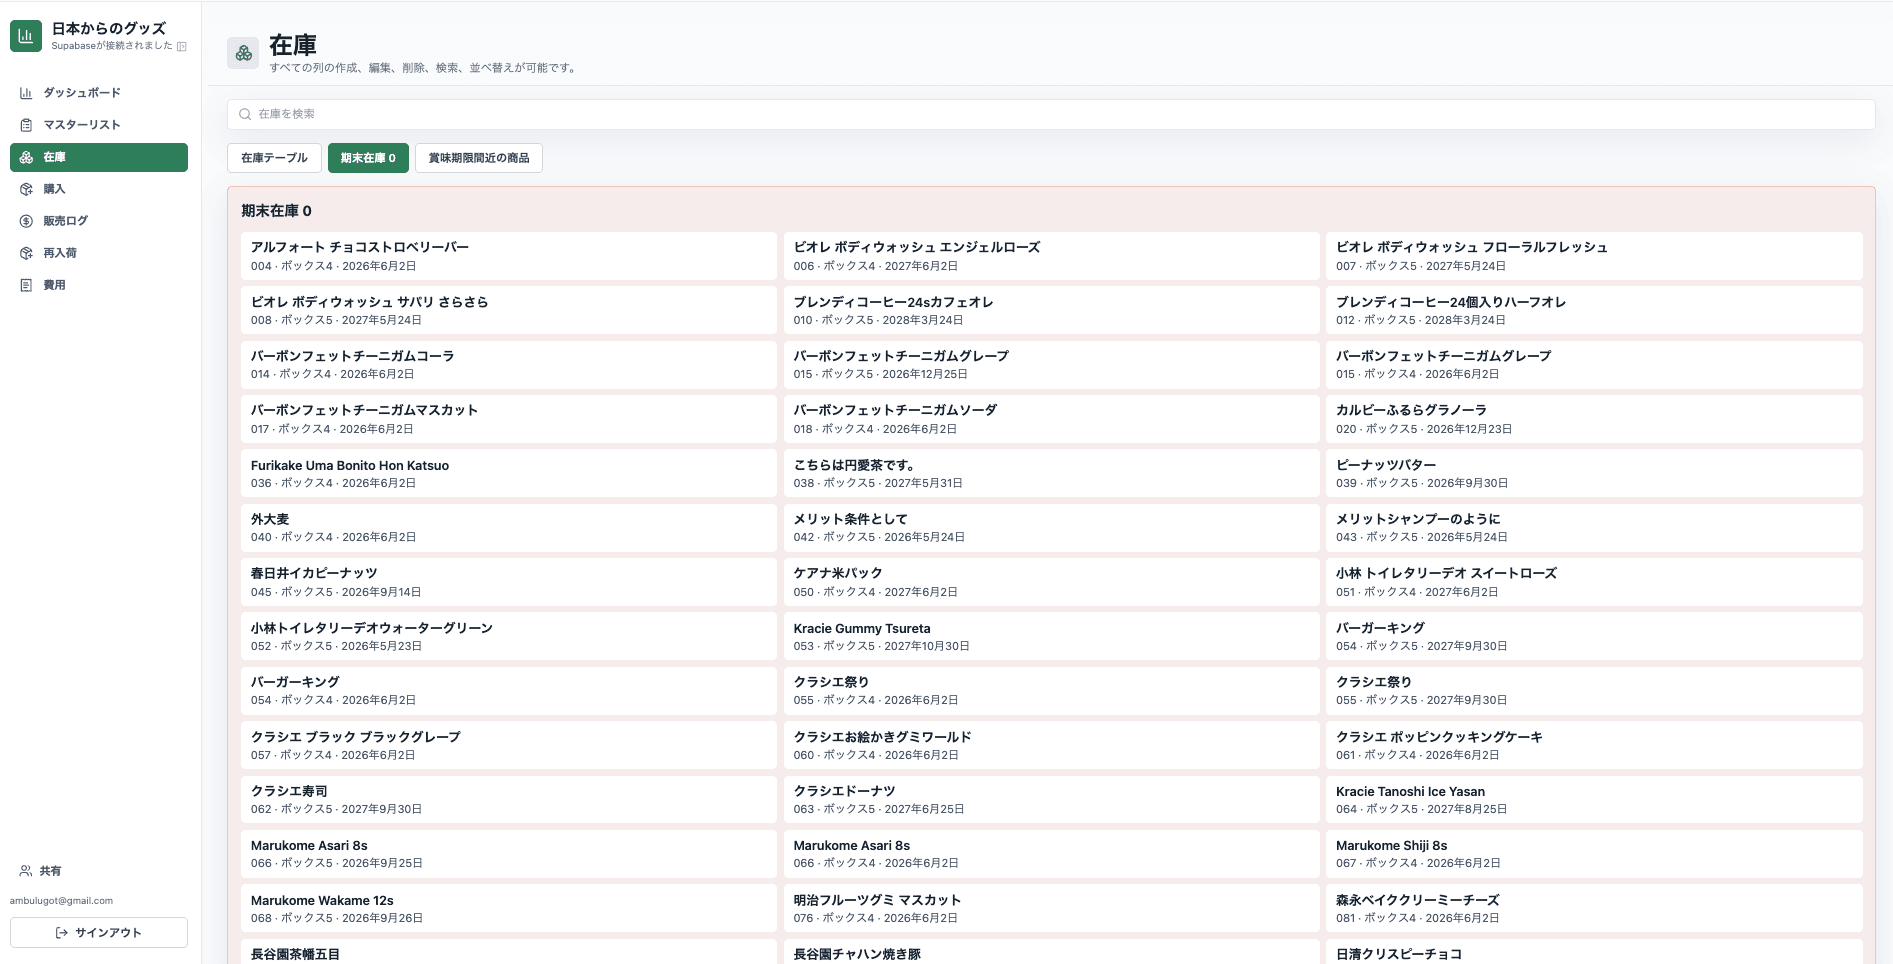The width and height of the screenshot is (1893, 964).
Task: Focus the 在庫を検索 search field
Action: [1051, 114]
